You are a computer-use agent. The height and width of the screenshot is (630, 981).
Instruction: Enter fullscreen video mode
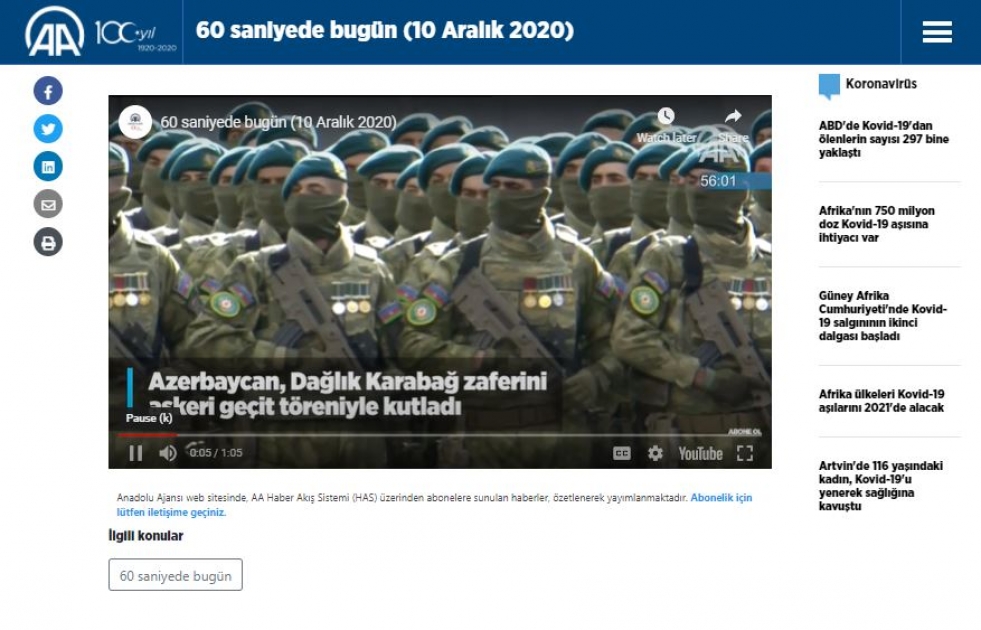(745, 453)
